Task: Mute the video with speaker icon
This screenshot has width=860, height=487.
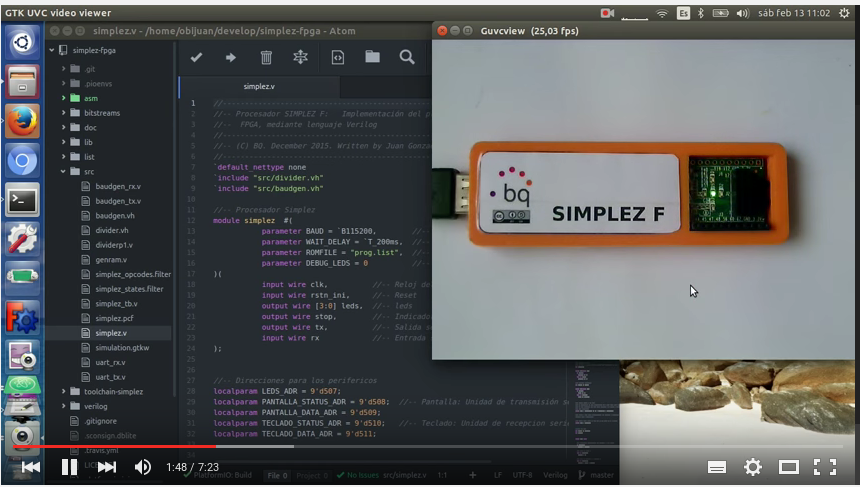Action: tap(143, 467)
